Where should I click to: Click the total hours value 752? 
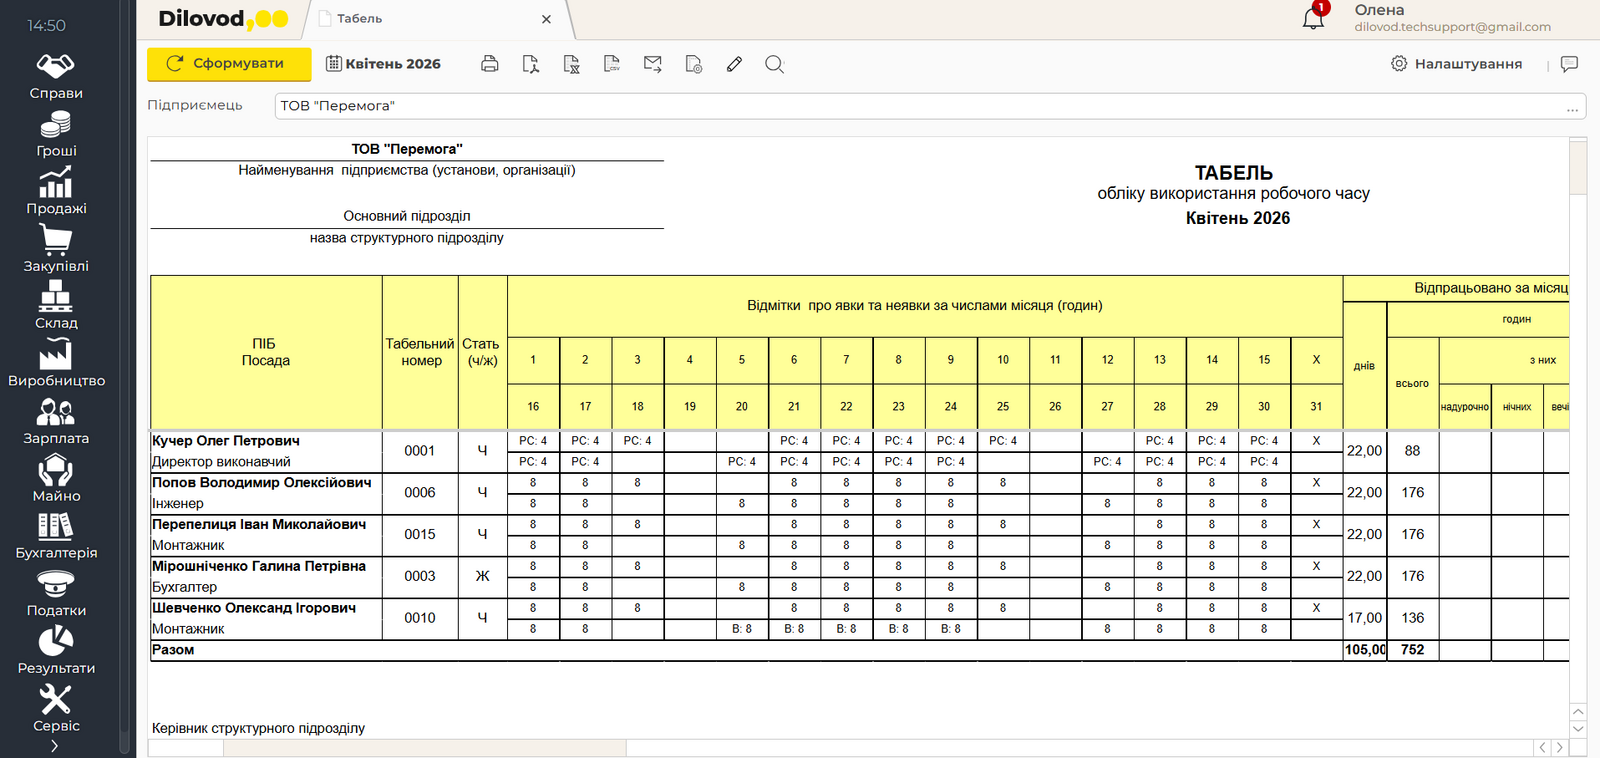(1413, 650)
